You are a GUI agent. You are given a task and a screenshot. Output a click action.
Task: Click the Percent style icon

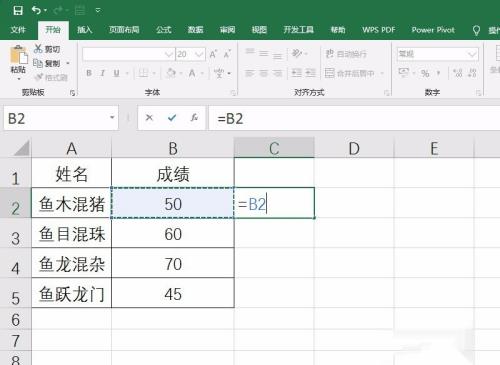425,73
